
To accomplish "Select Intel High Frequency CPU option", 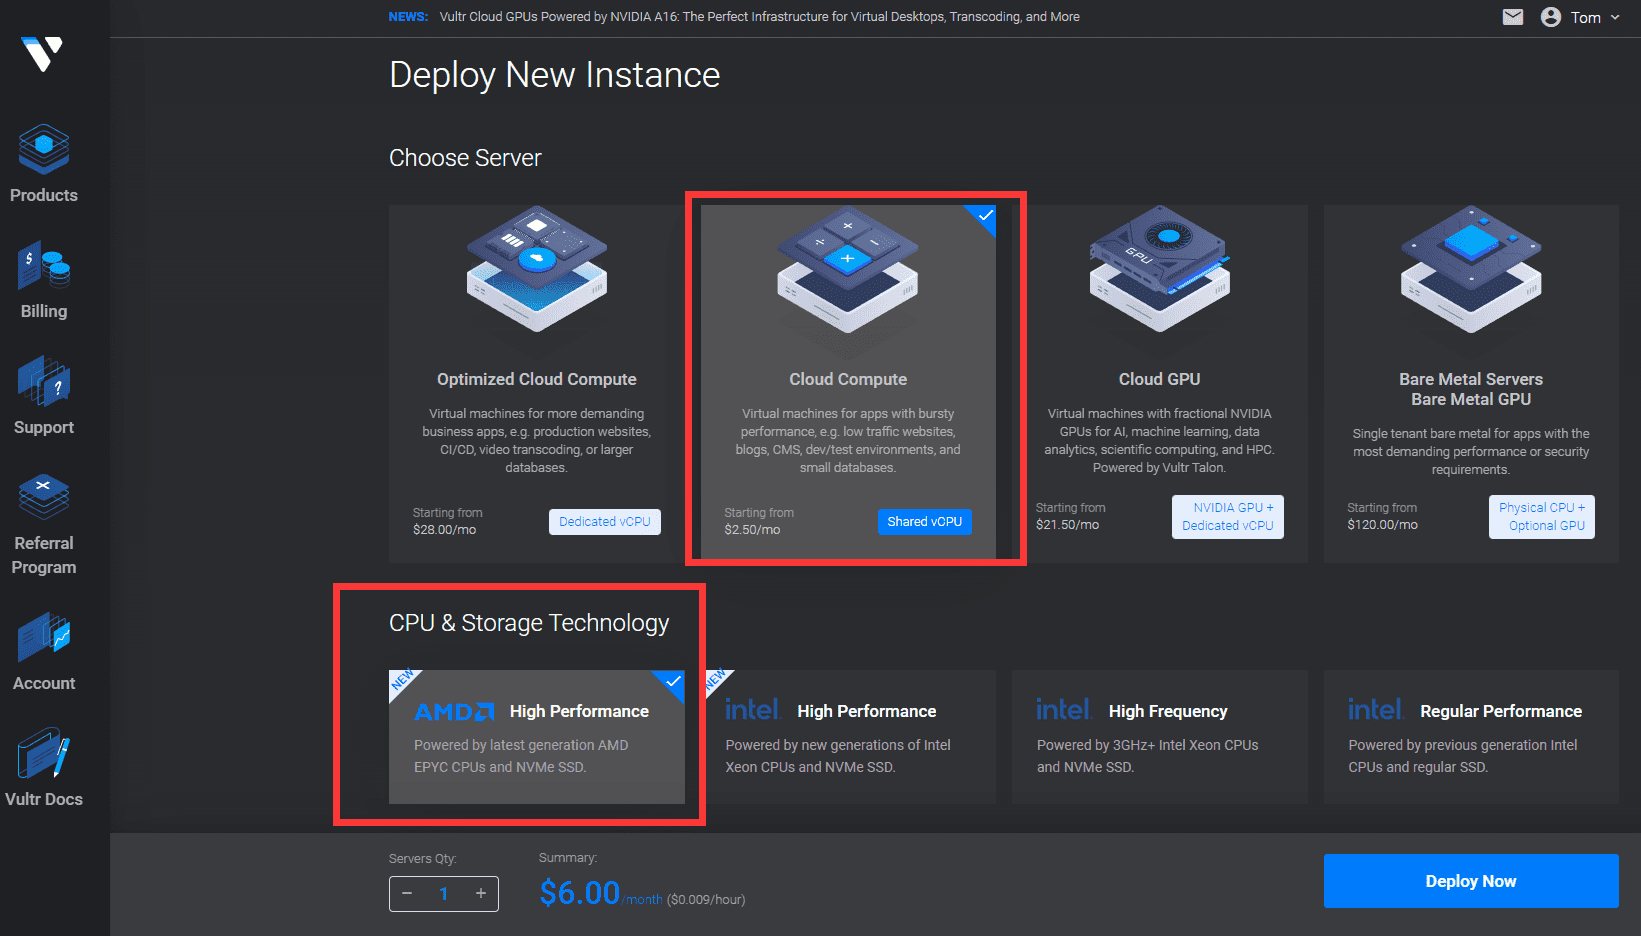I will 1160,737.
